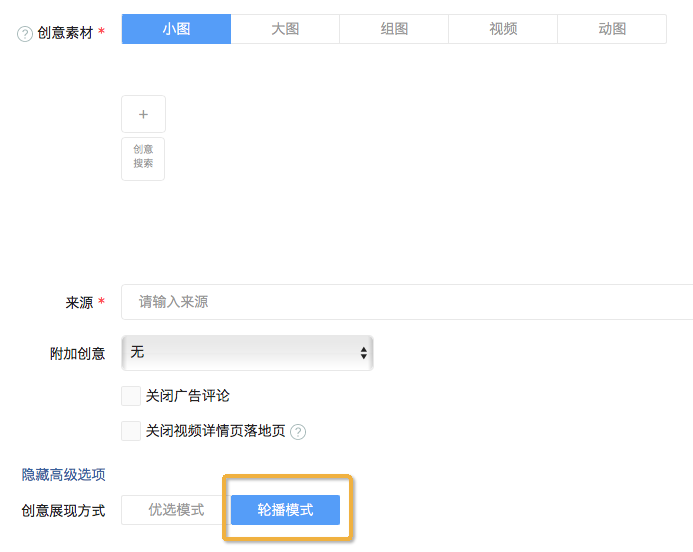Select the 小图 material tab
The height and width of the screenshot is (552, 693).
click(x=176, y=29)
